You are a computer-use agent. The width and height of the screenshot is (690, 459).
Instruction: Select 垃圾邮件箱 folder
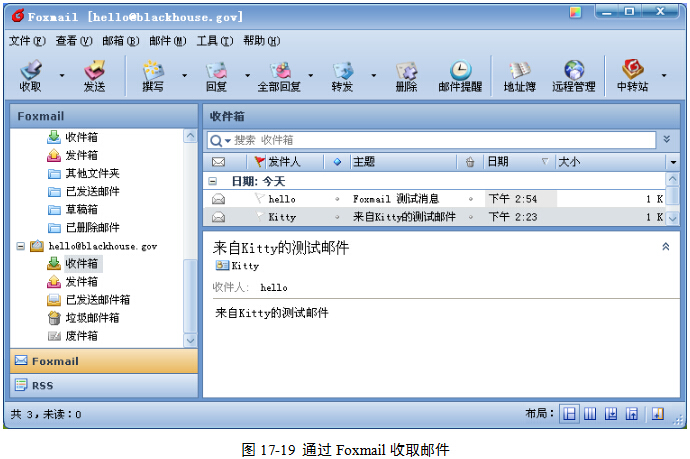coord(92,318)
